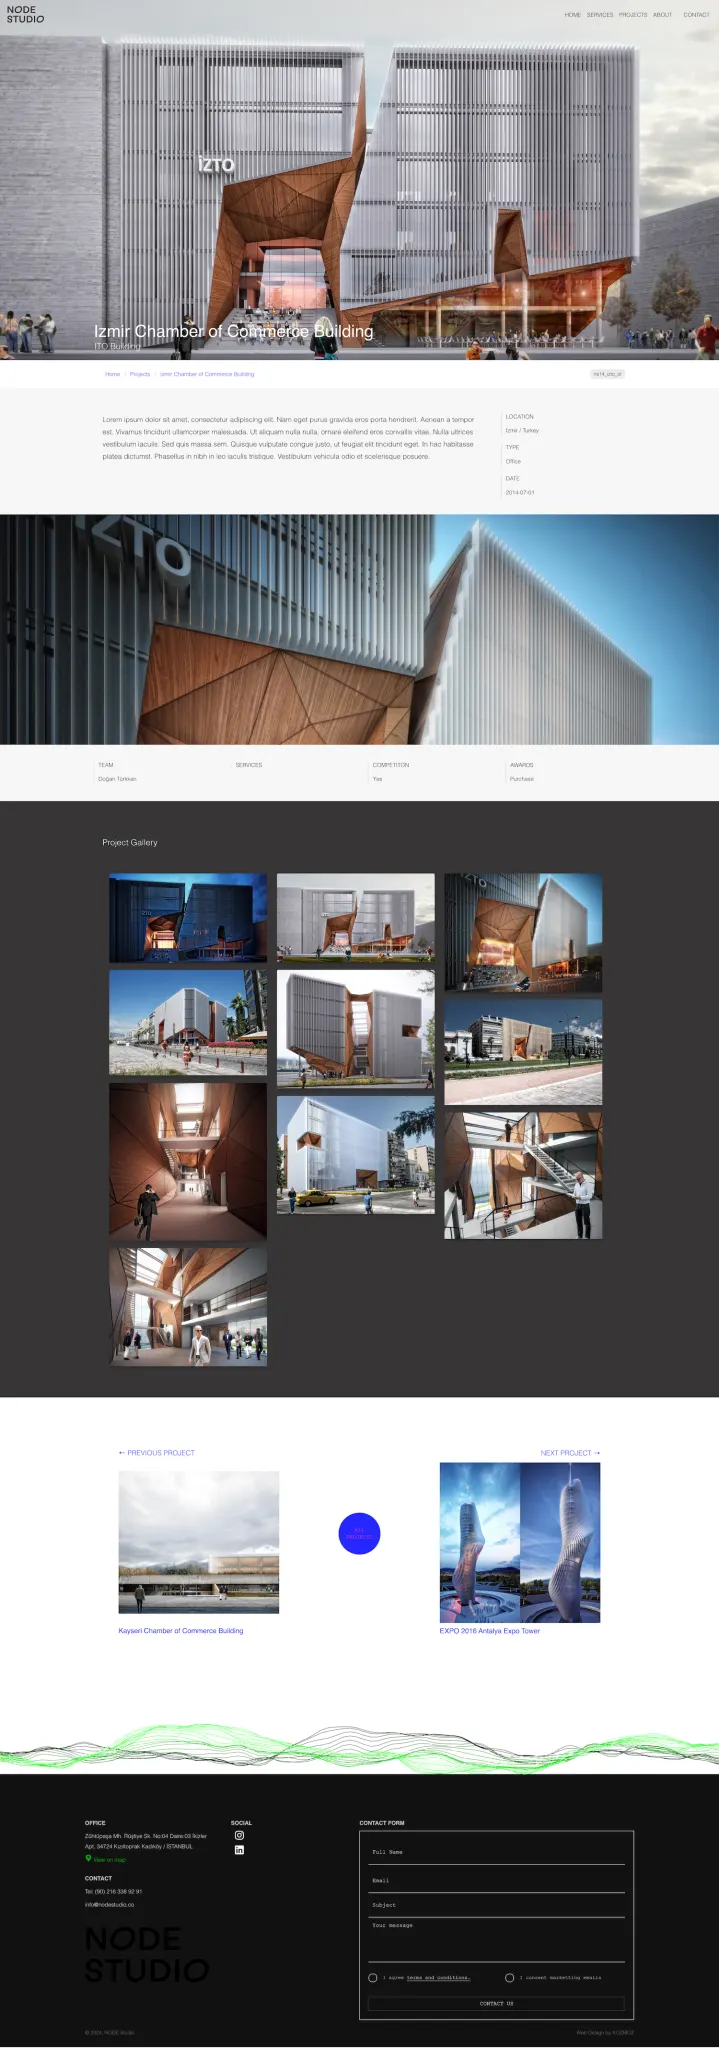Open ABOUT in top navigation
Image resolution: width=719 pixels, height=2048 pixels.
pos(662,15)
